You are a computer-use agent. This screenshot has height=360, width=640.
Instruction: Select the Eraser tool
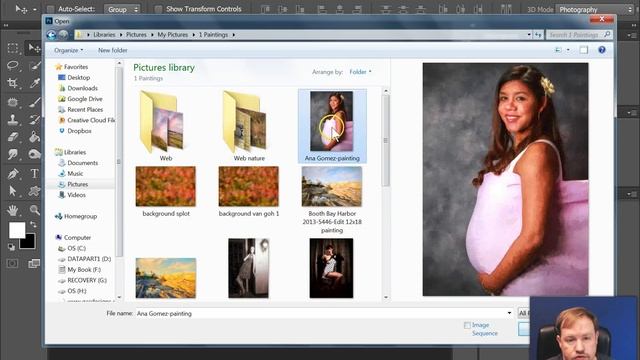(13, 137)
